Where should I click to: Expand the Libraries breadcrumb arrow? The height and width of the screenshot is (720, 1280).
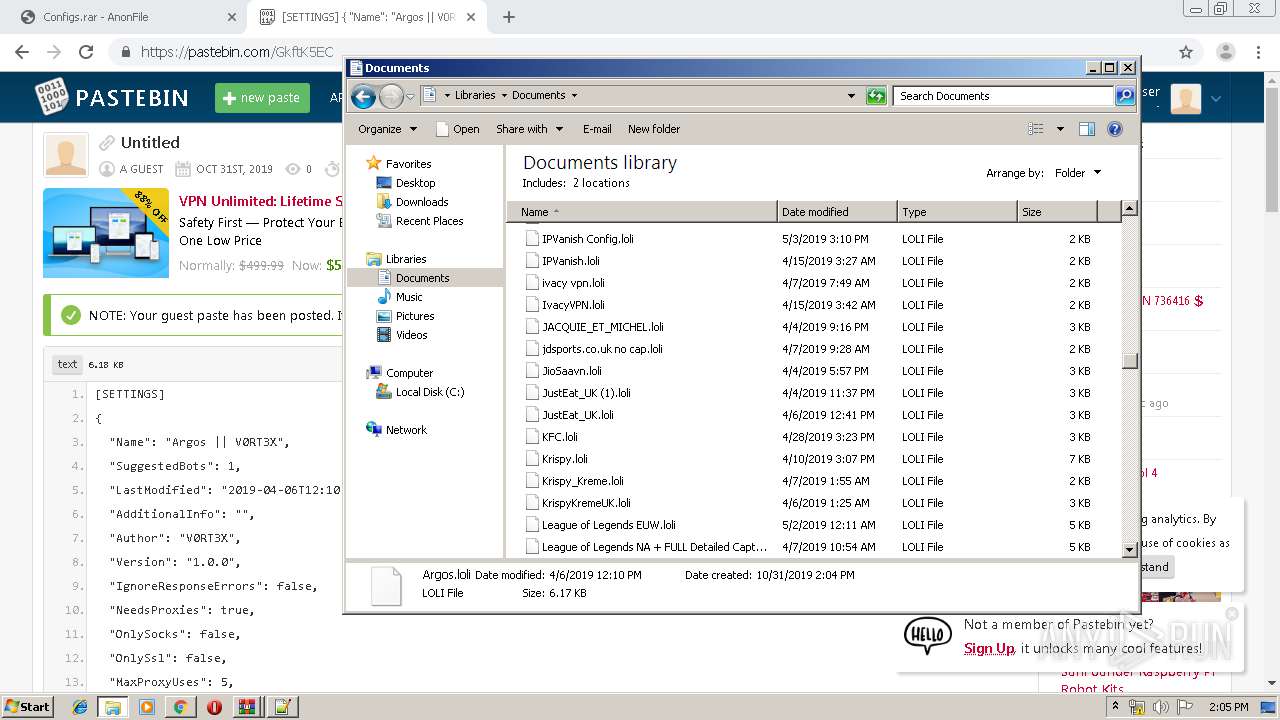pyautogui.click(x=503, y=96)
